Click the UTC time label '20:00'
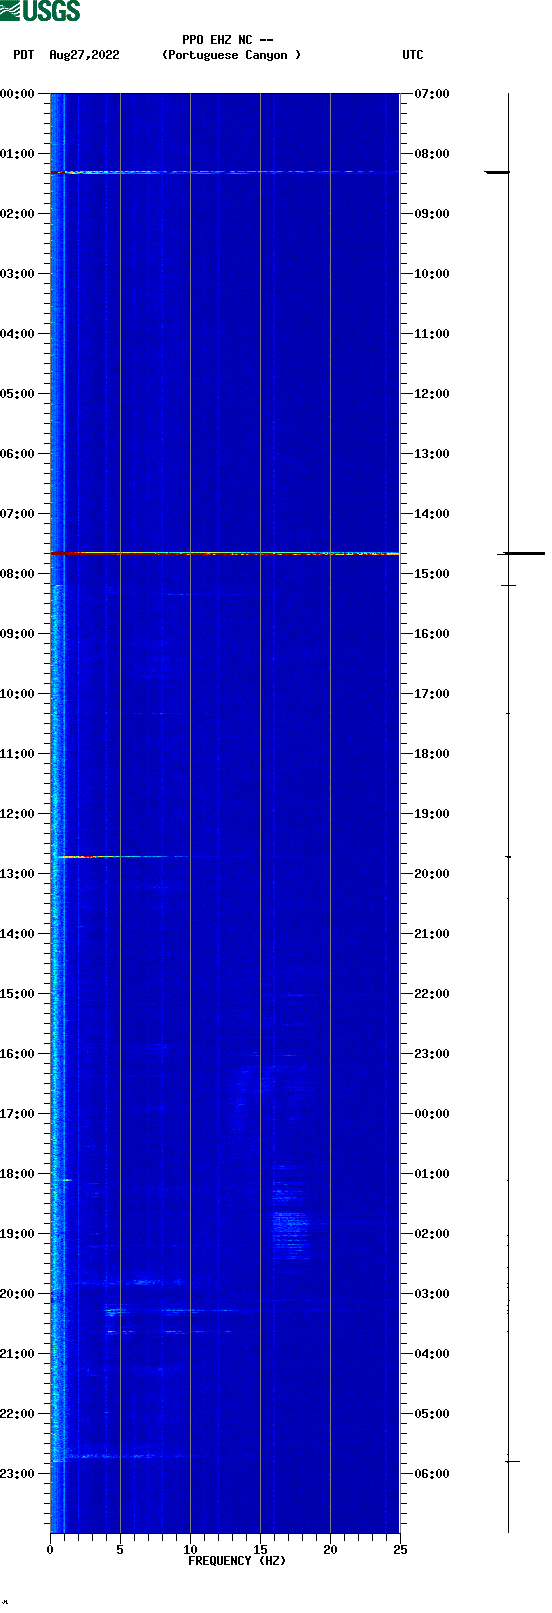The image size is (552, 1613). click(432, 873)
